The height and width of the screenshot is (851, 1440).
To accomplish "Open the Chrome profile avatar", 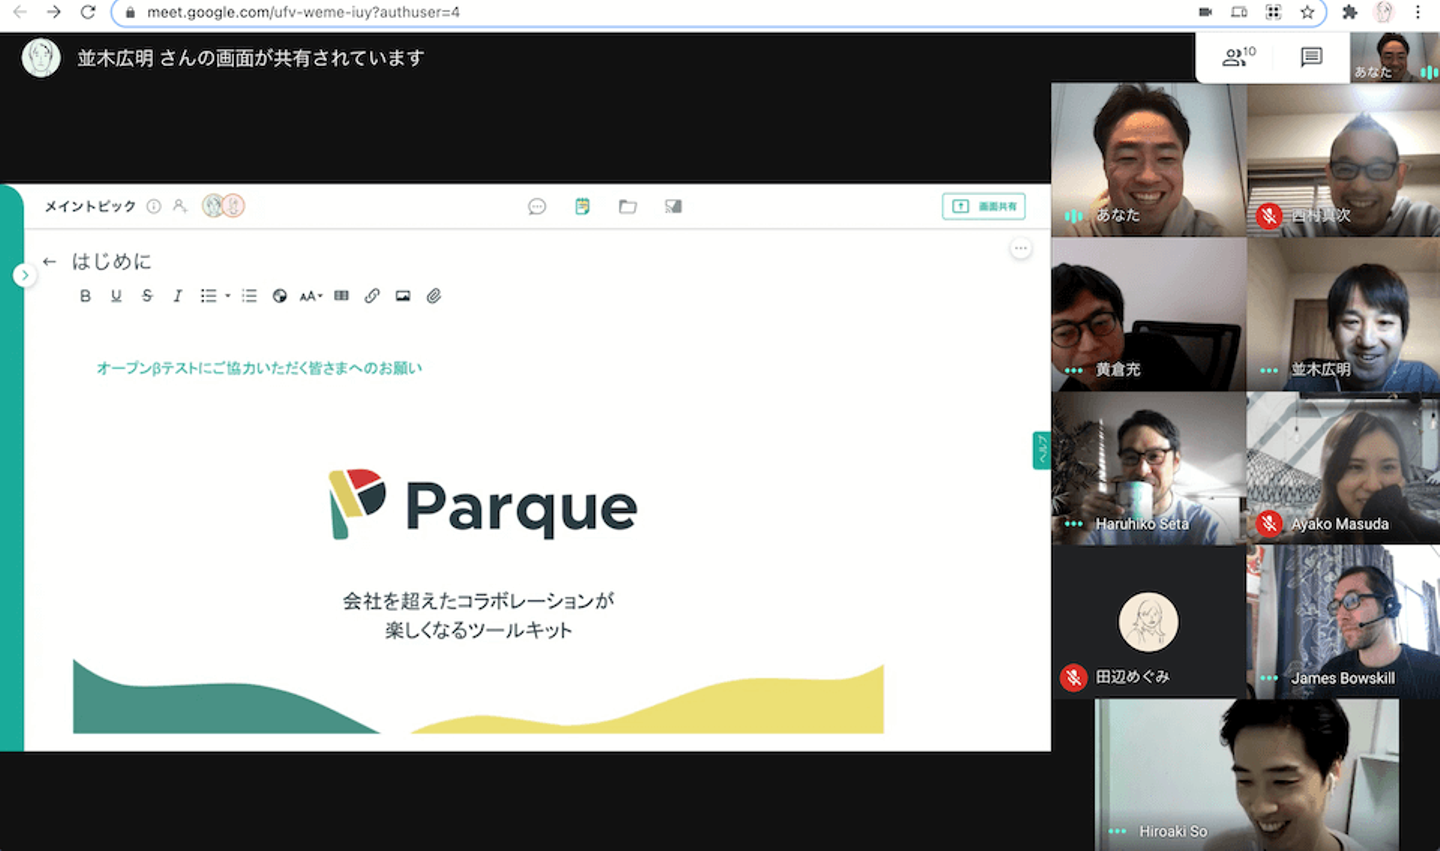I will click(1384, 12).
